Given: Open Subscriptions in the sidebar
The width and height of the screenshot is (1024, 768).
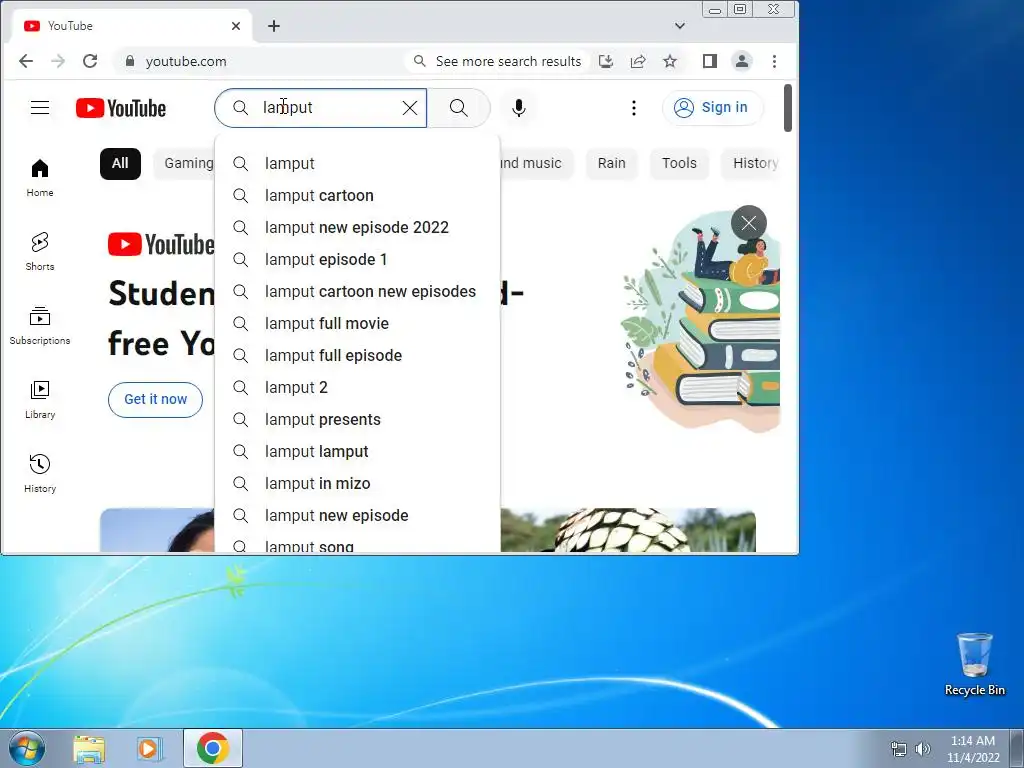Looking at the screenshot, I should pos(40,325).
